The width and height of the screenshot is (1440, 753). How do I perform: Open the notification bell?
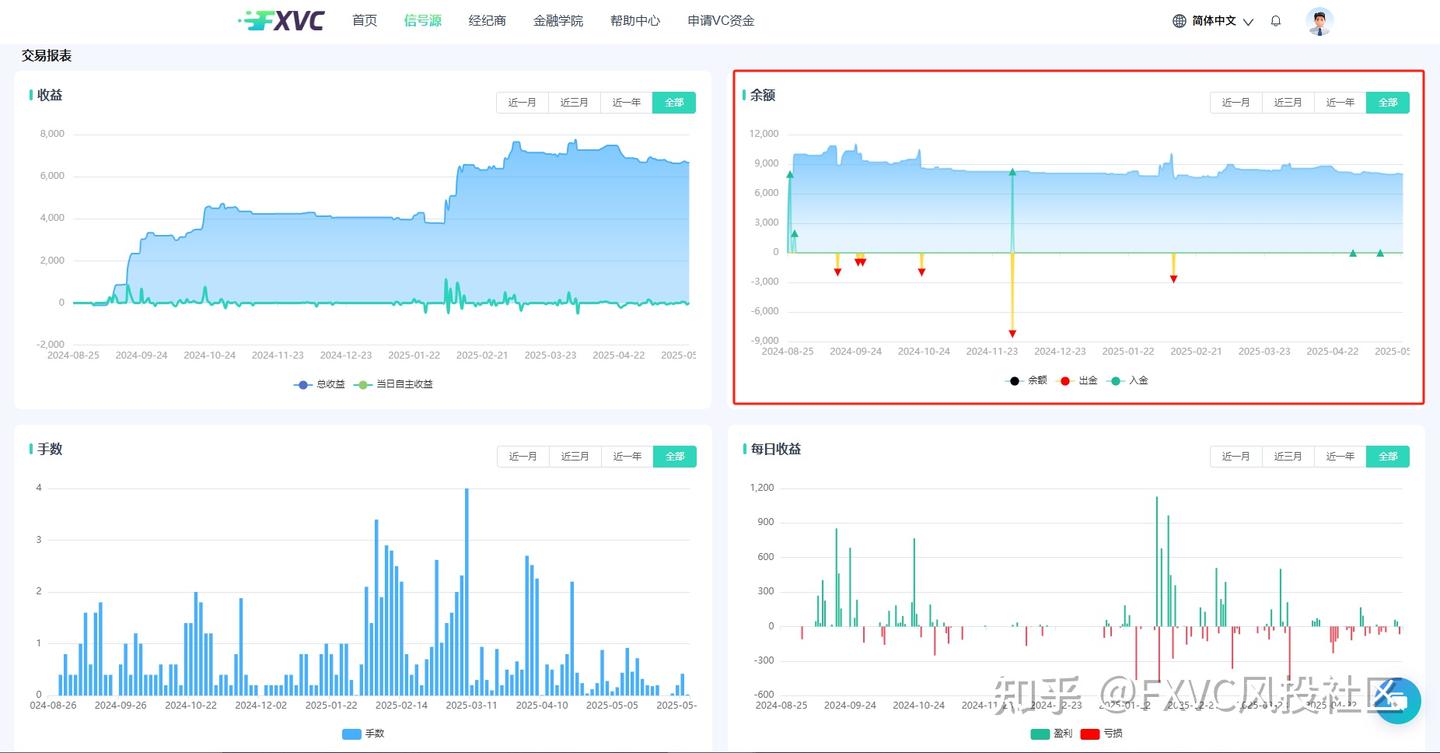tap(1275, 21)
